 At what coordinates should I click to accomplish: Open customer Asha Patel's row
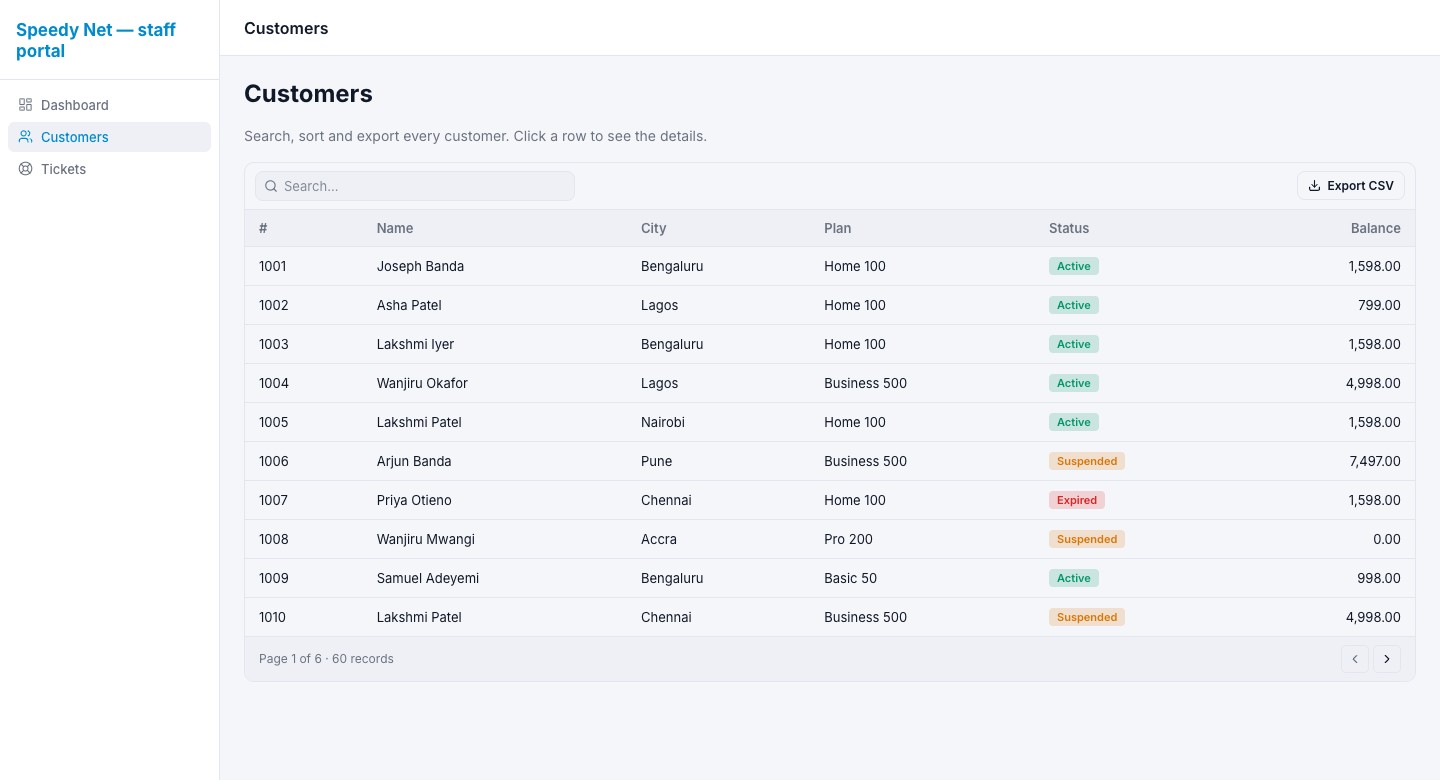830,305
